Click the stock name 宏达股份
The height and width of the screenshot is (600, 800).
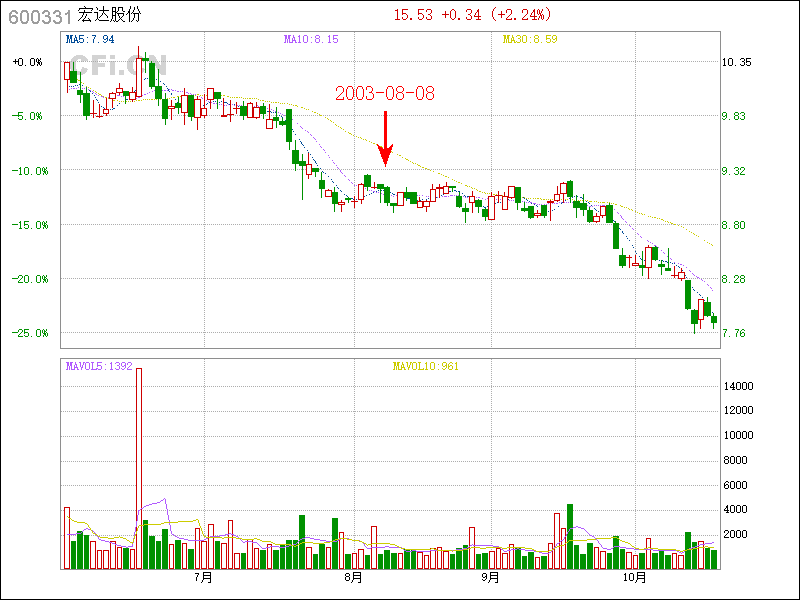tap(109, 15)
